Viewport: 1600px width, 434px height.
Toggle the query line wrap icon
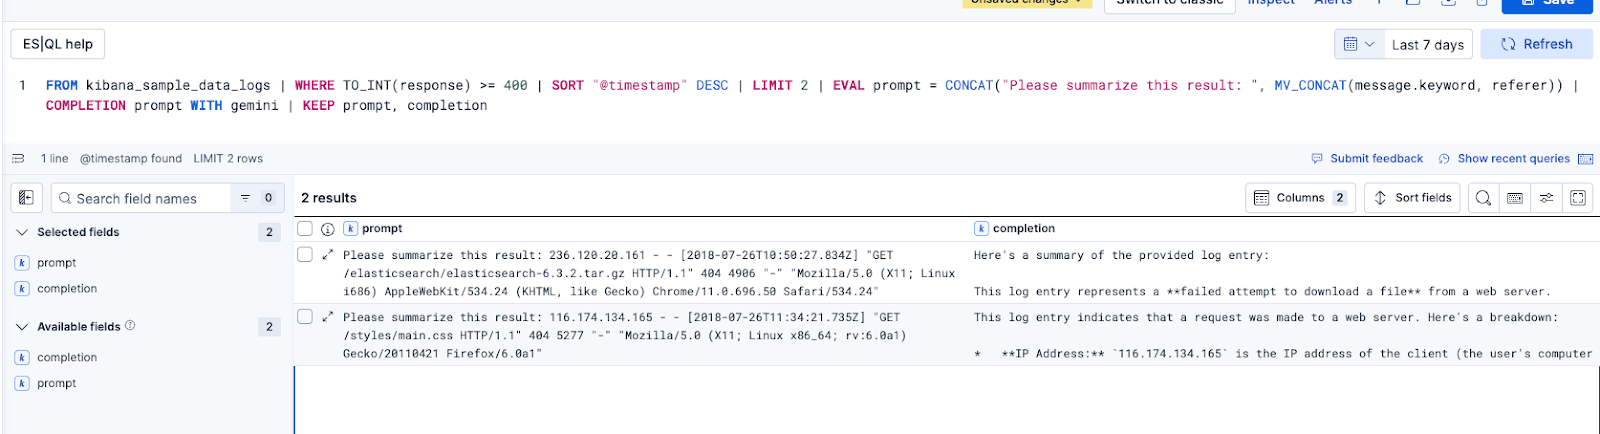coord(18,159)
